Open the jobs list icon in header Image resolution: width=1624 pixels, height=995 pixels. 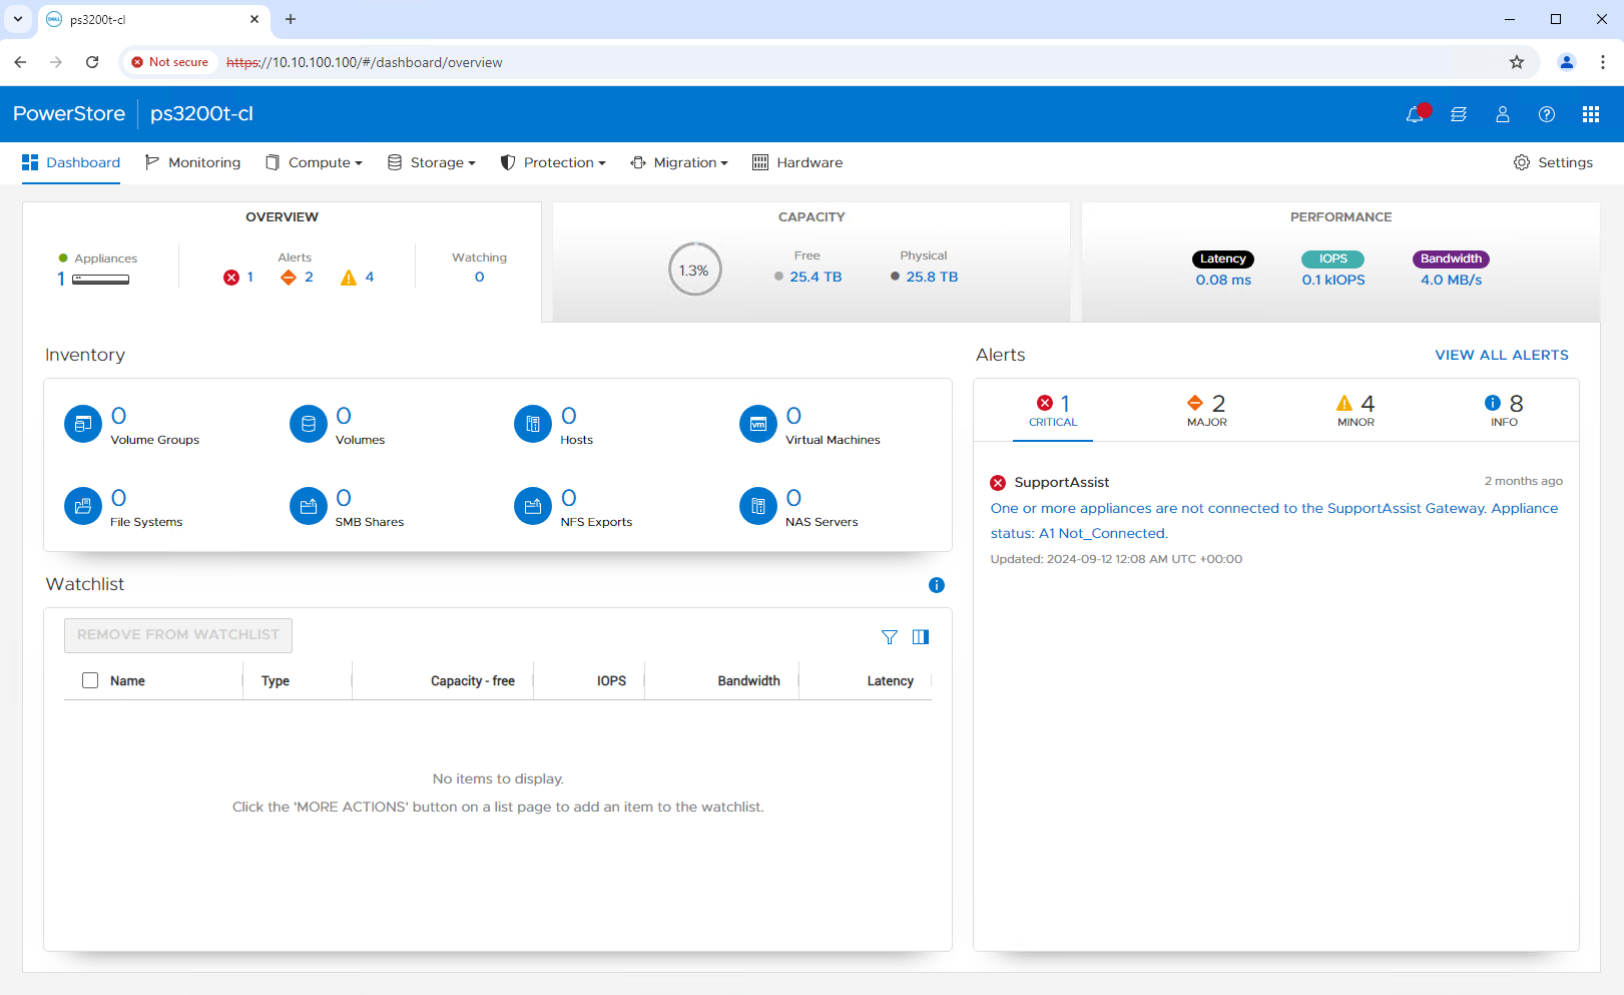pyautogui.click(x=1459, y=114)
